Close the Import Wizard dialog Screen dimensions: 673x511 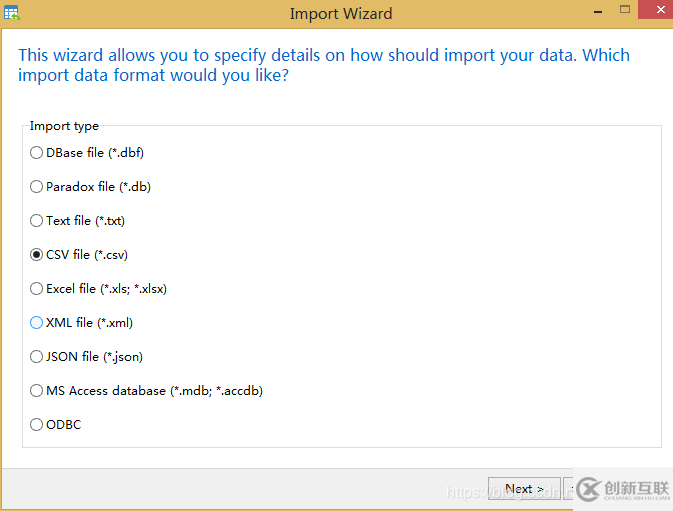point(656,9)
